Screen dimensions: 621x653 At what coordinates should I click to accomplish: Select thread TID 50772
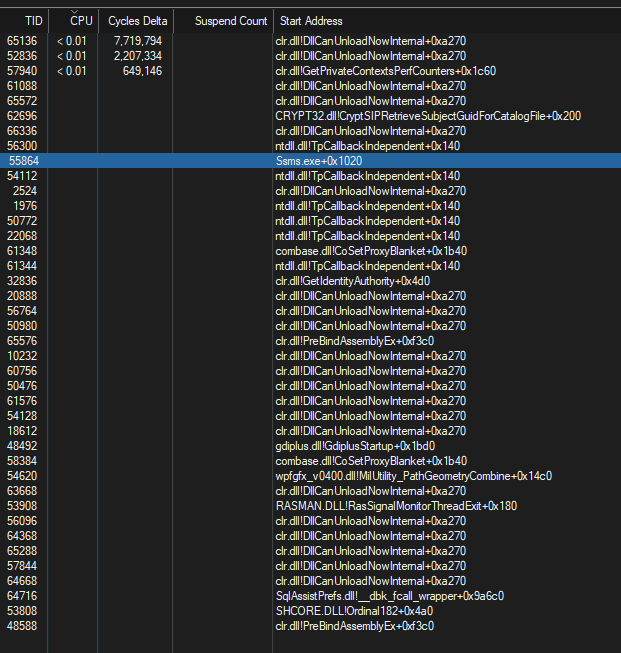pos(310,221)
